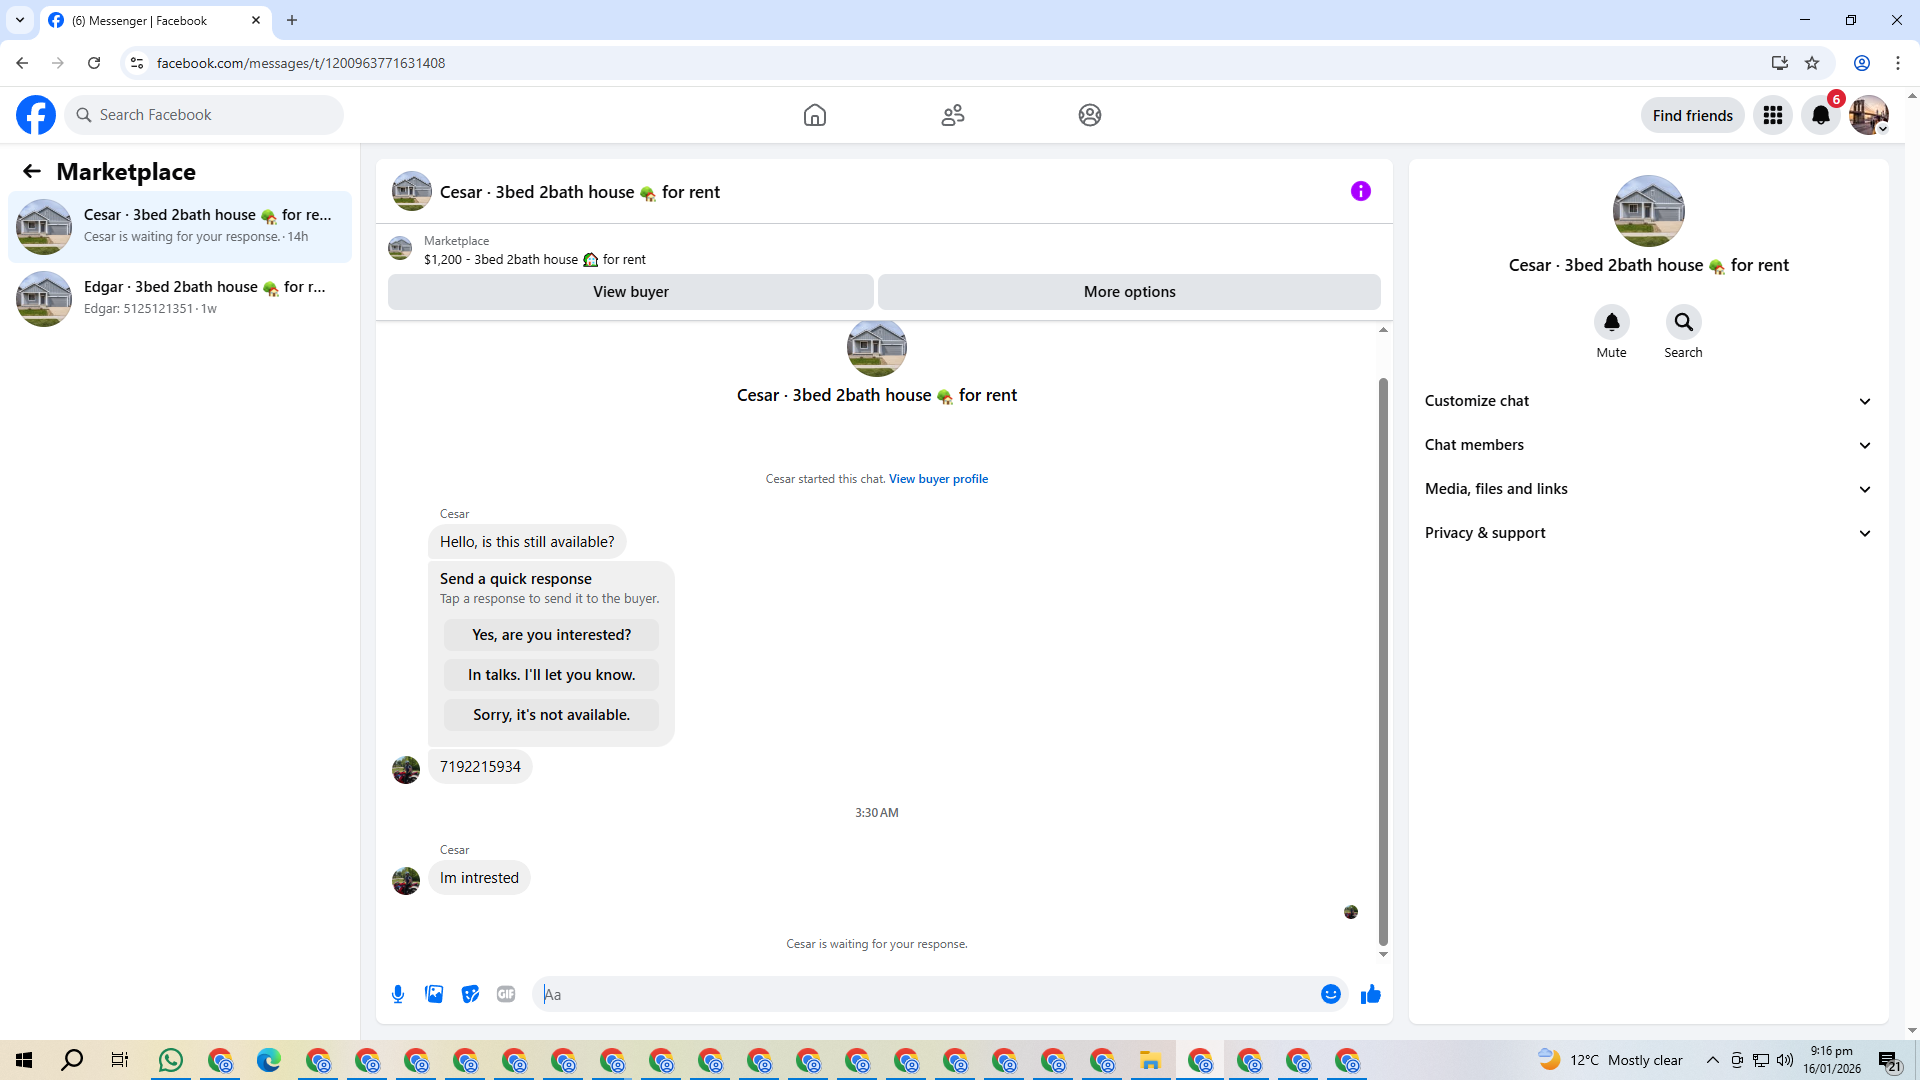Send a thumbs-up like
Screen dimensions: 1920x1080
click(x=1370, y=994)
